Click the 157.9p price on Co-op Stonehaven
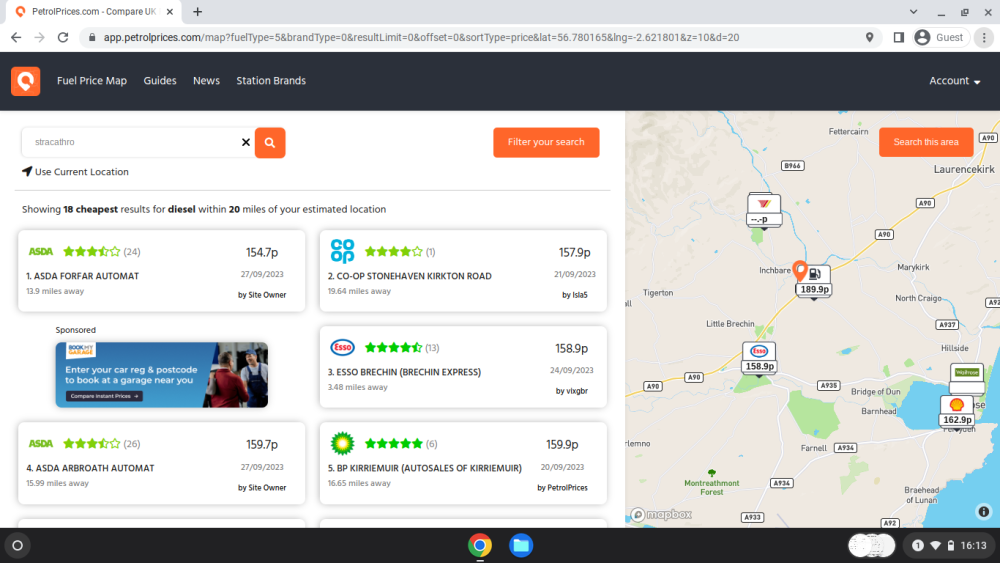Screen dimensions: 1000x563 click(x=575, y=252)
